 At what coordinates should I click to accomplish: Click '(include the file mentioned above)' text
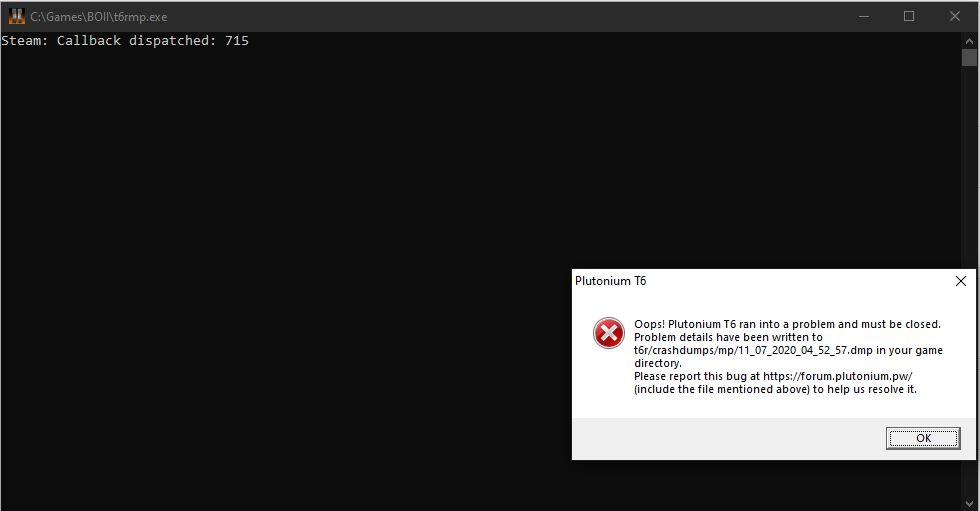click(x=722, y=389)
